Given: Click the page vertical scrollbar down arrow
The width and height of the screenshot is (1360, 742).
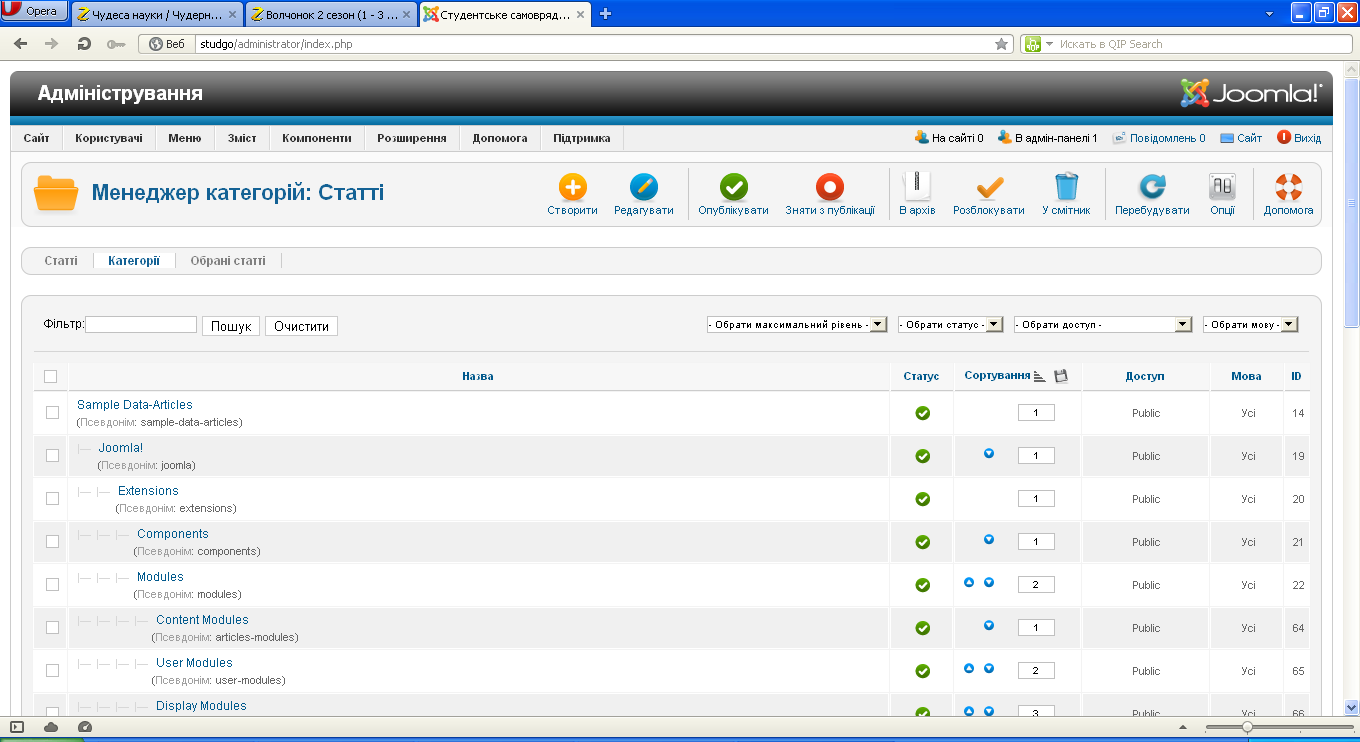Looking at the screenshot, I should [x=1352, y=707].
